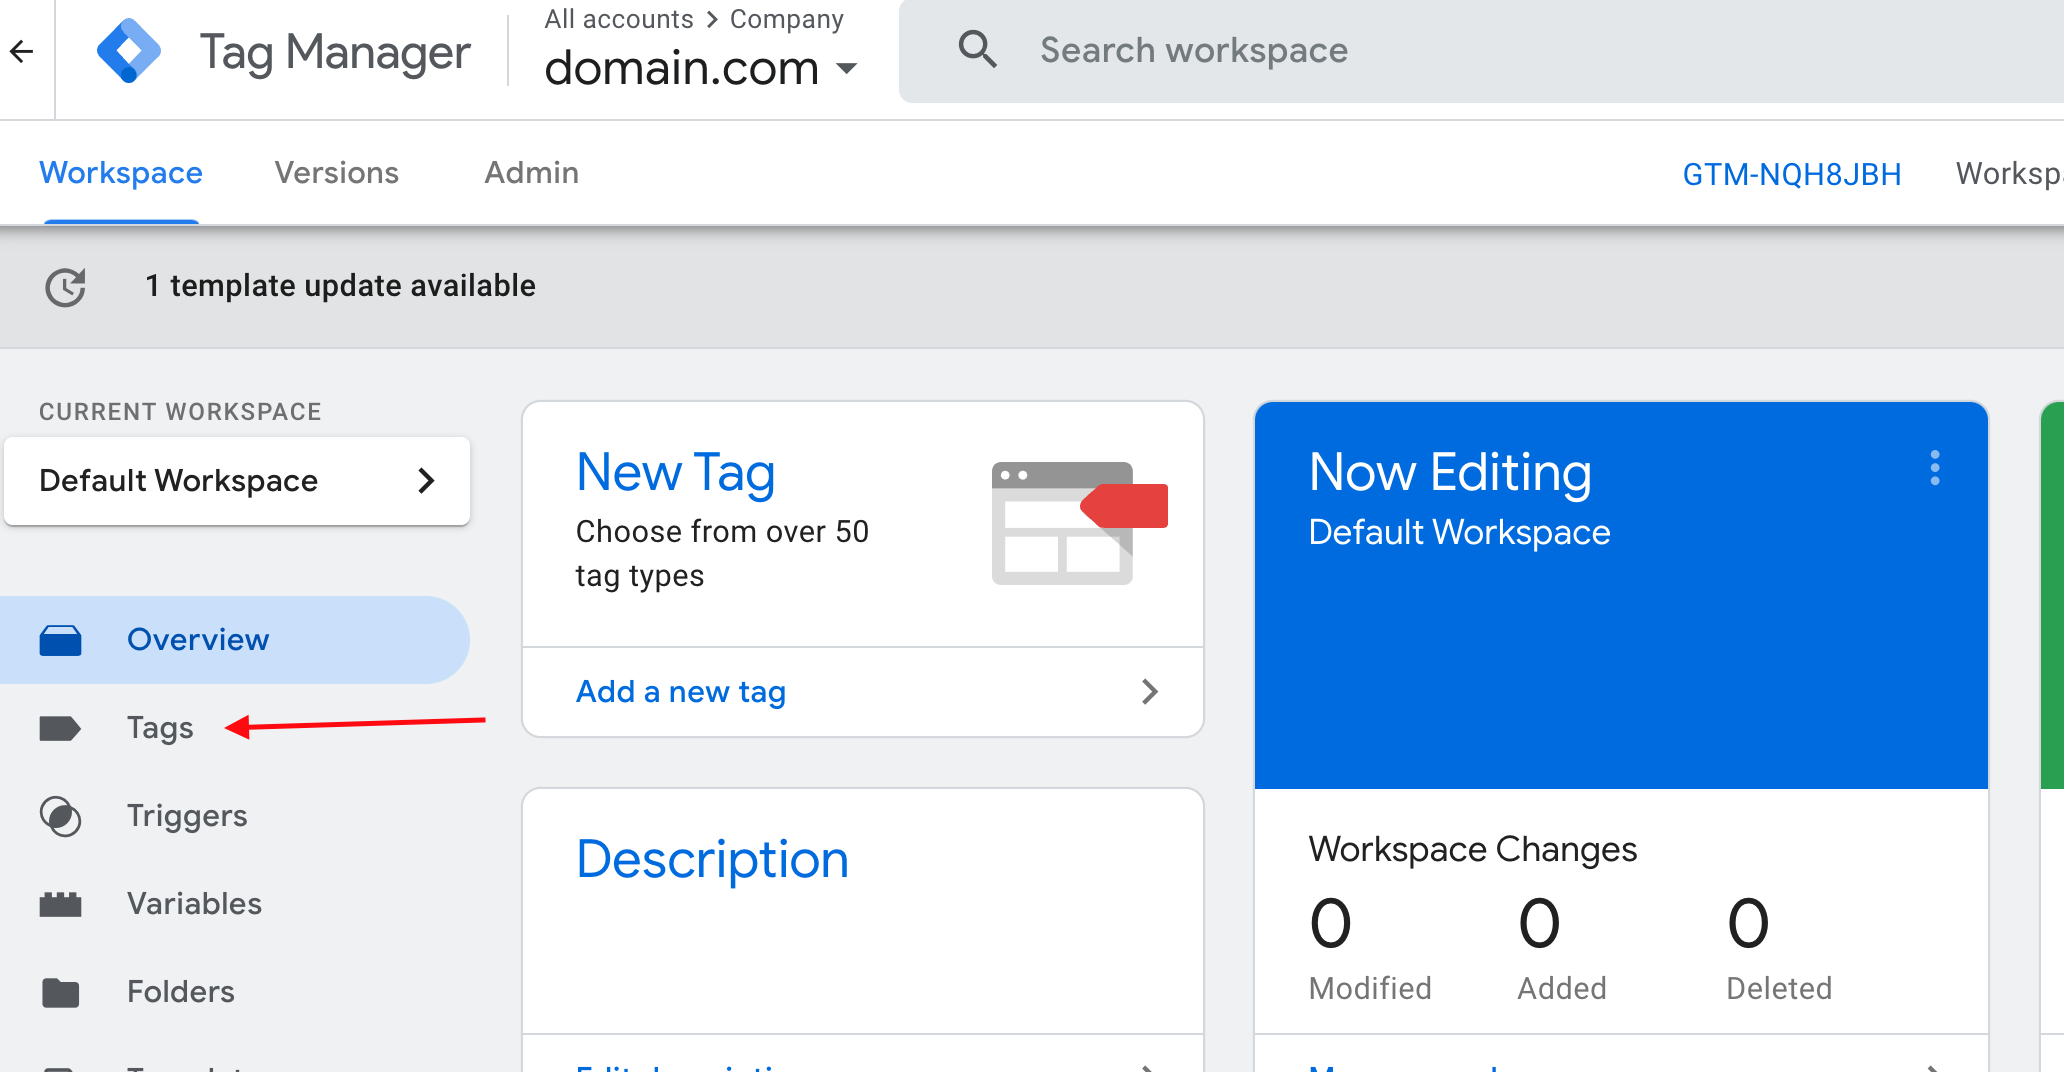Click the Overview sidebar icon

pyautogui.click(x=60, y=640)
